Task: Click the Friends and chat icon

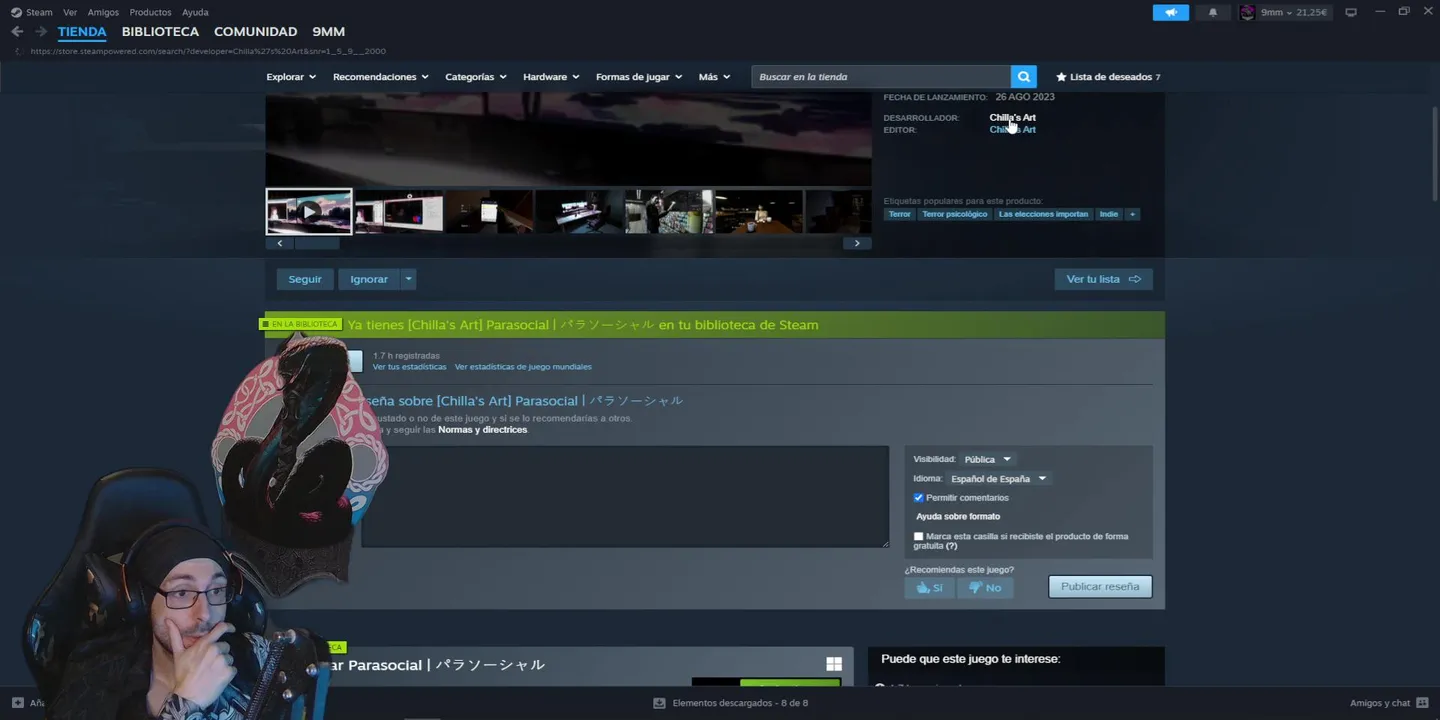Action: tap(1422, 703)
